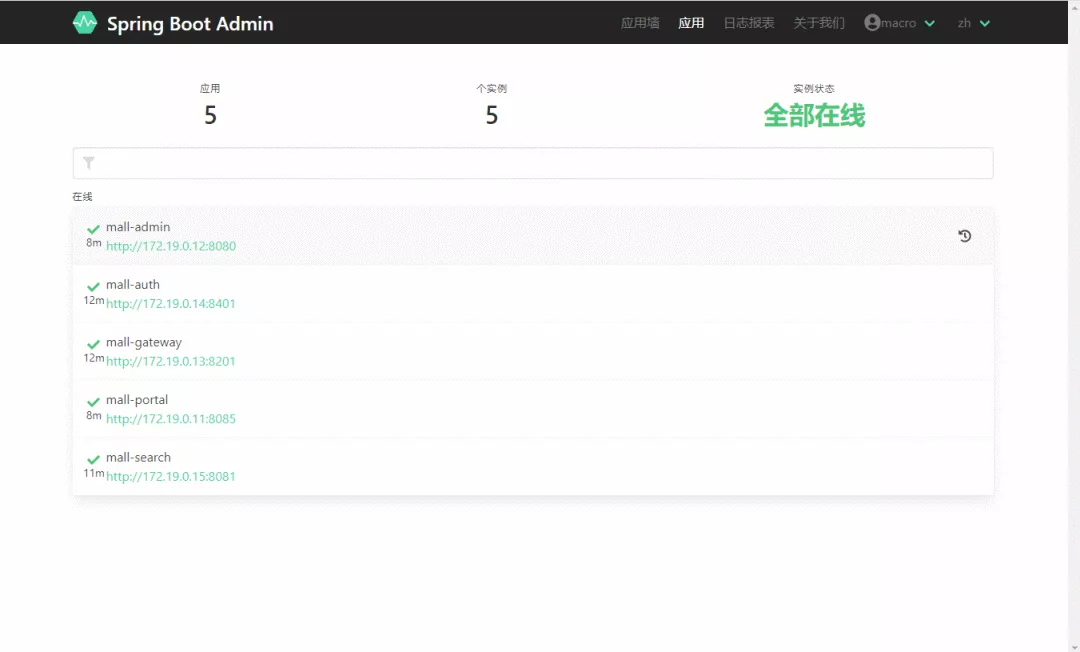Click the green check status of mall-gateway
Screen dimensions: 1080x652
click(x=94, y=344)
